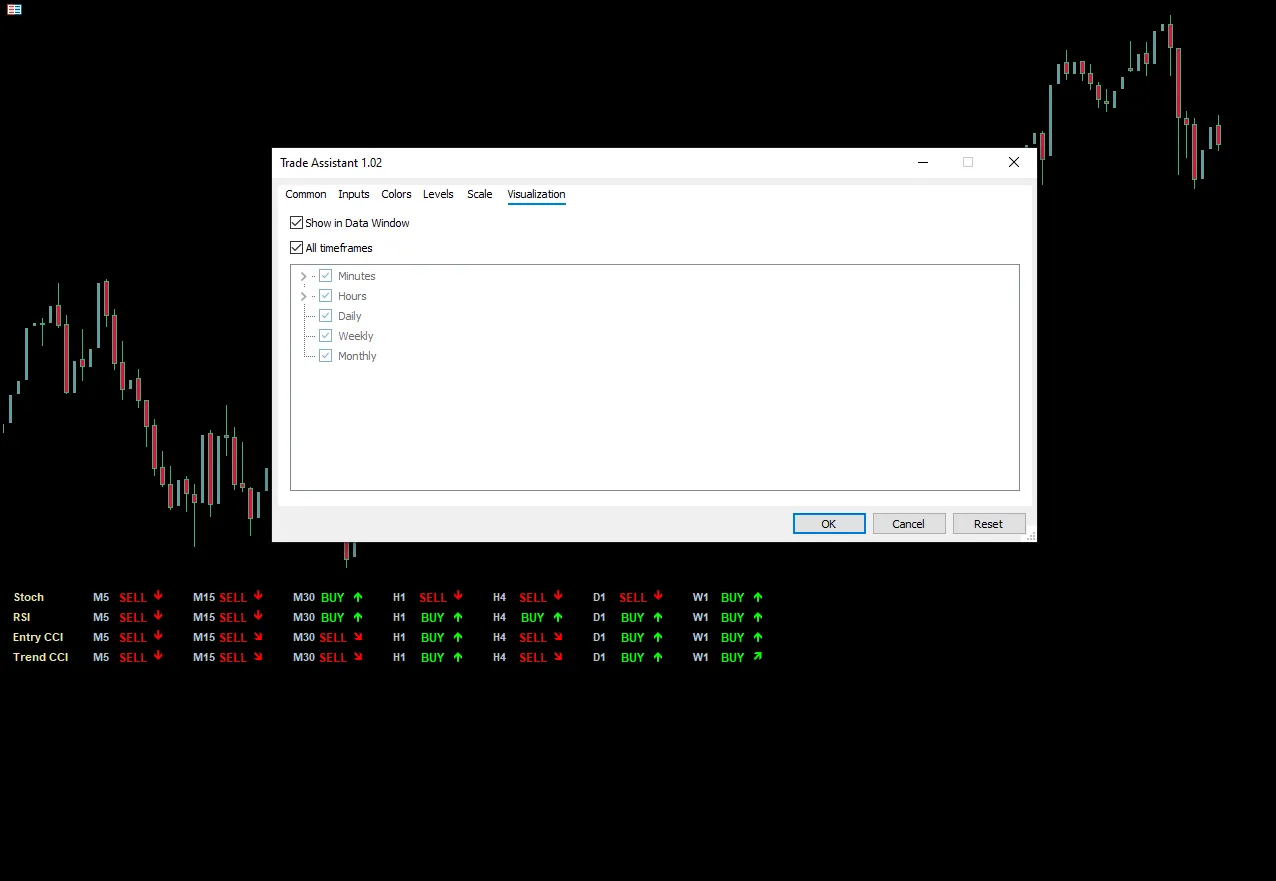Click the indicator icon at the chart's top-left corner
Image resolution: width=1276 pixels, height=881 pixels.
(14, 9)
